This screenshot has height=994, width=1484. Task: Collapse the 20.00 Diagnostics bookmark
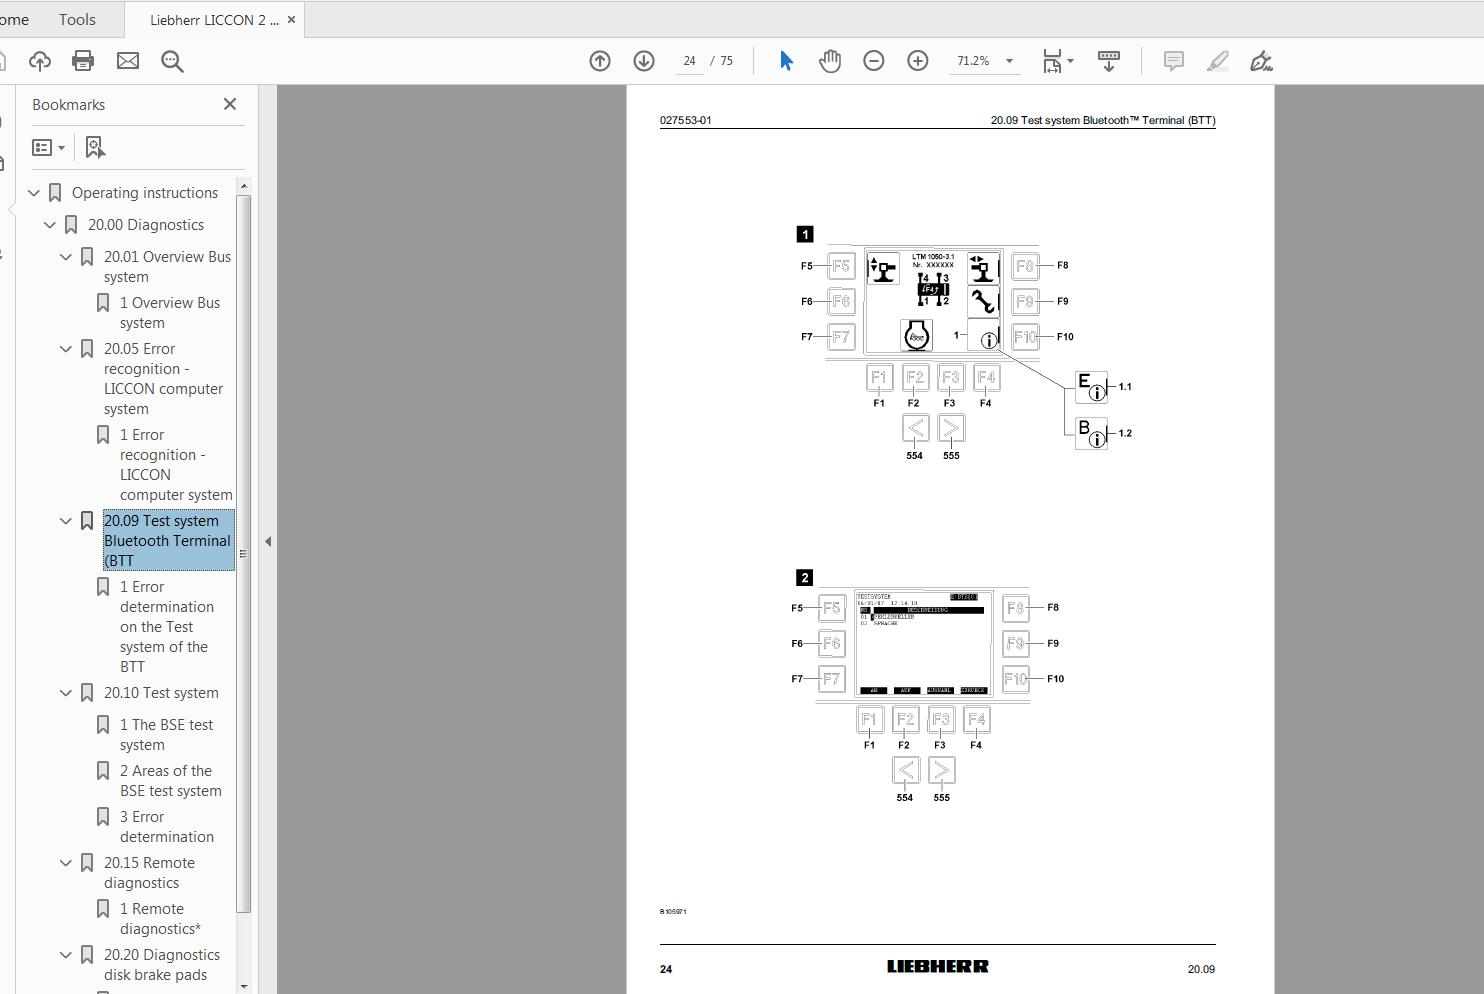(x=50, y=224)
